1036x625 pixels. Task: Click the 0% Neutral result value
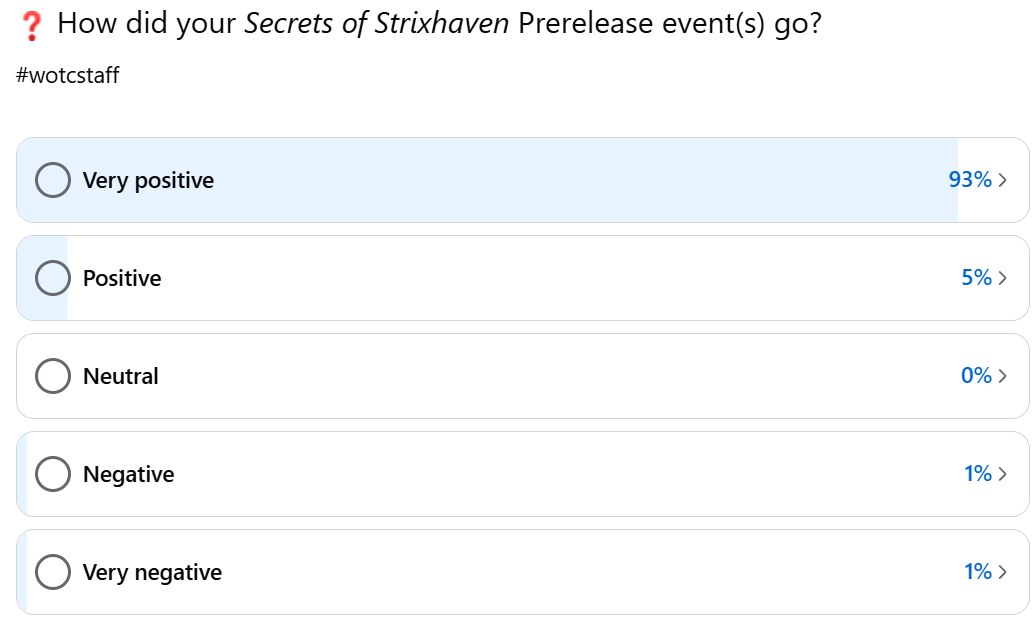(x=976, y=376)
